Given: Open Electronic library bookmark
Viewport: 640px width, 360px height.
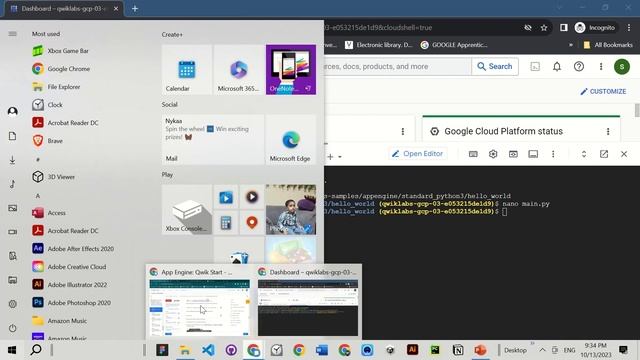Looking at the screenshot, I should [379, 45].
